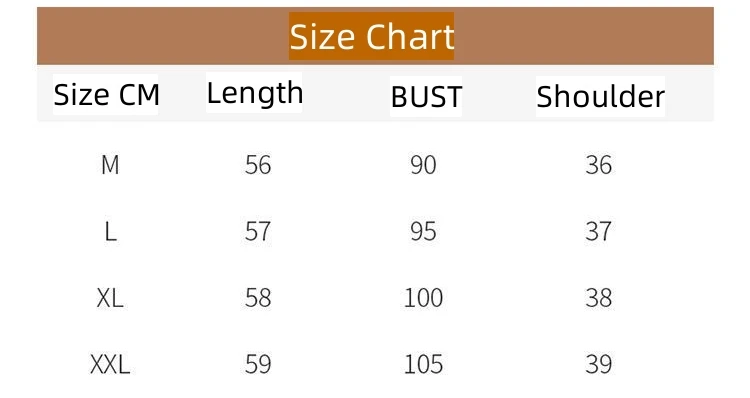750x398 pixels.
Task: Click the Shoulder column header
Action: click(600, 97)
